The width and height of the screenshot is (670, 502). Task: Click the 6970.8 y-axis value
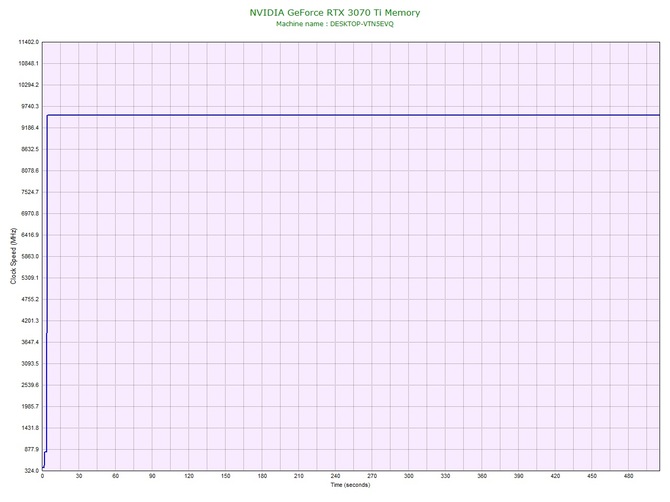tap(30, 213)
